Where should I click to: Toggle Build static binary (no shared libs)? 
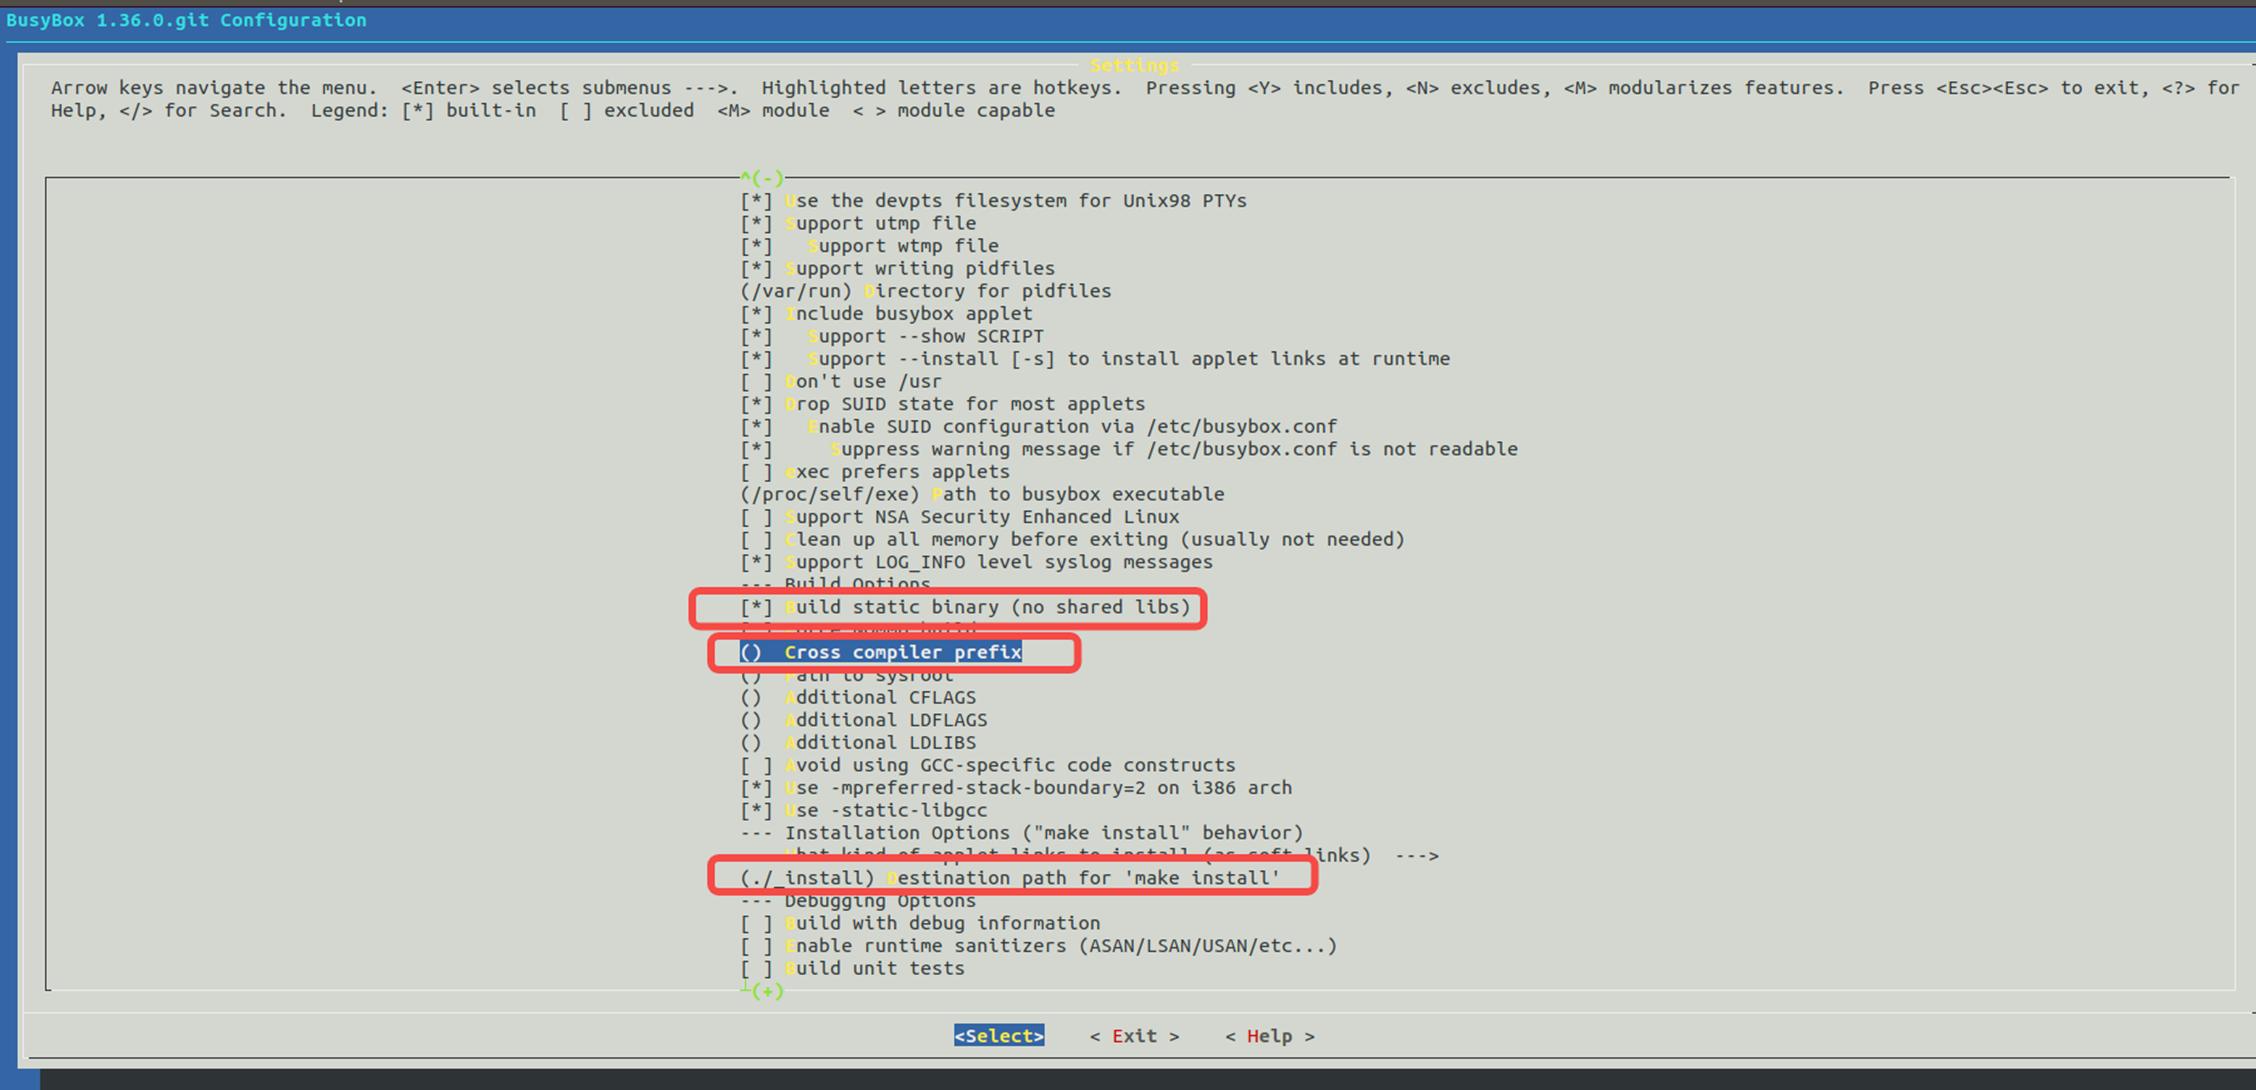(x=965, y=607)
